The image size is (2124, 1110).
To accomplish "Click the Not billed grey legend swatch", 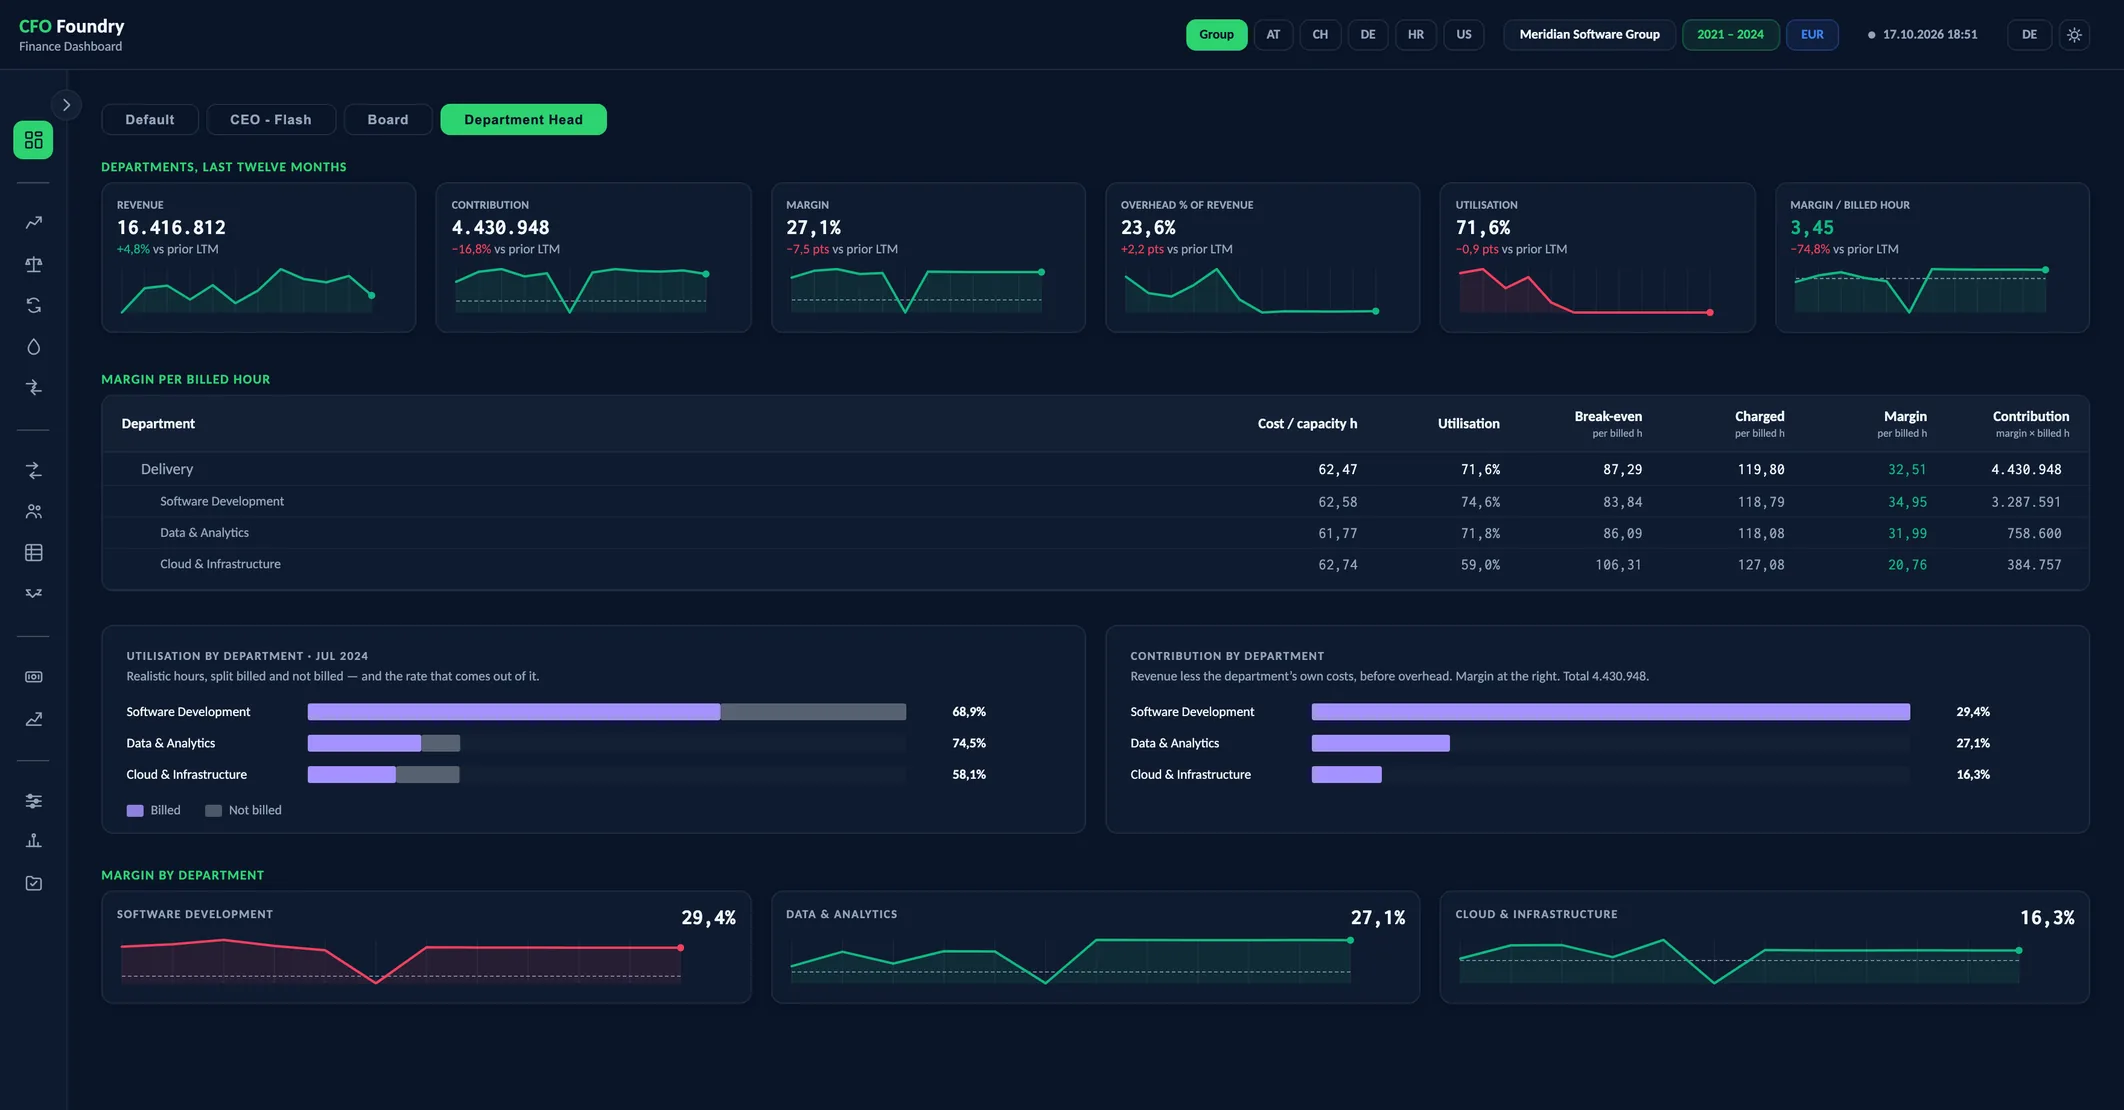I will point(213,811).
